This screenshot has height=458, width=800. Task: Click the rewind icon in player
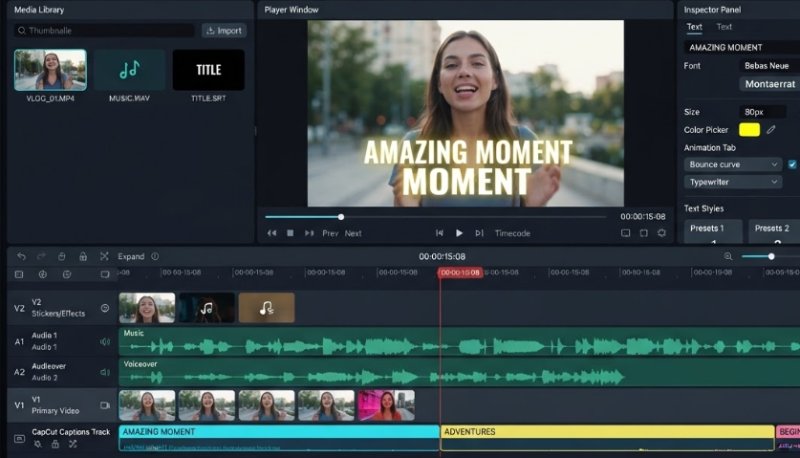272,233
